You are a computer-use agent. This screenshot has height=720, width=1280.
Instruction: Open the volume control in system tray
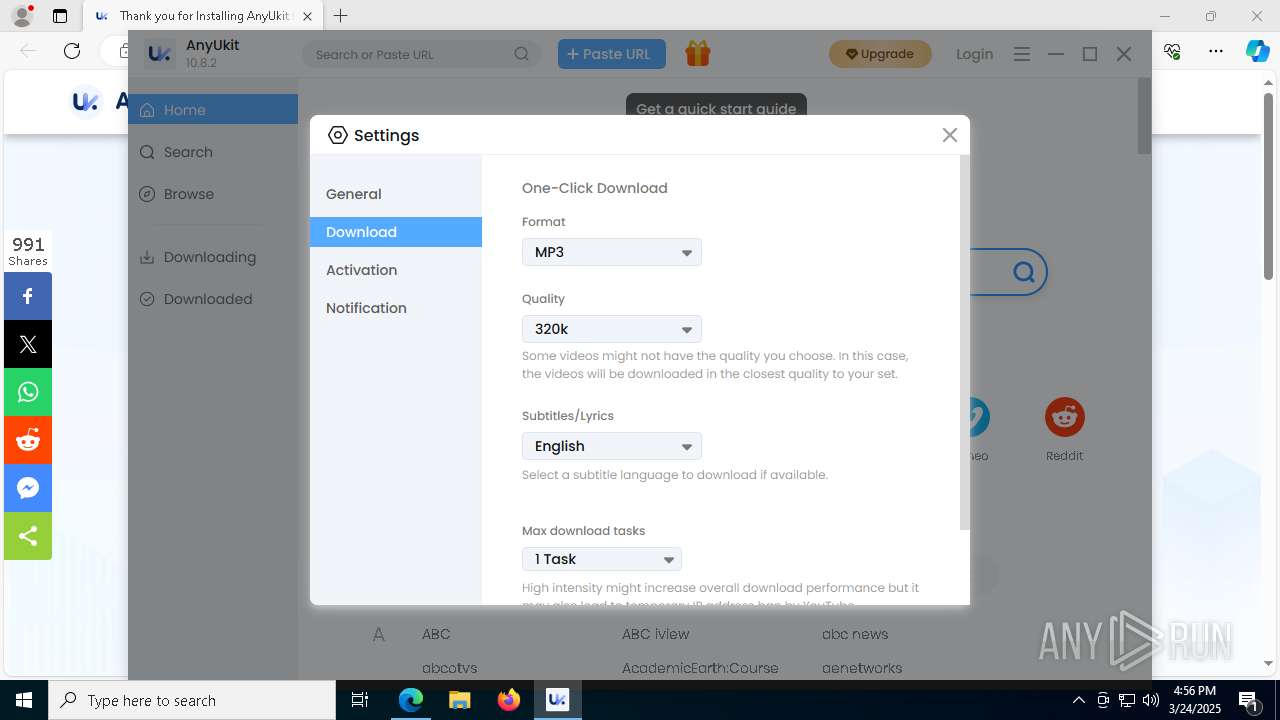click(1151, 700)
